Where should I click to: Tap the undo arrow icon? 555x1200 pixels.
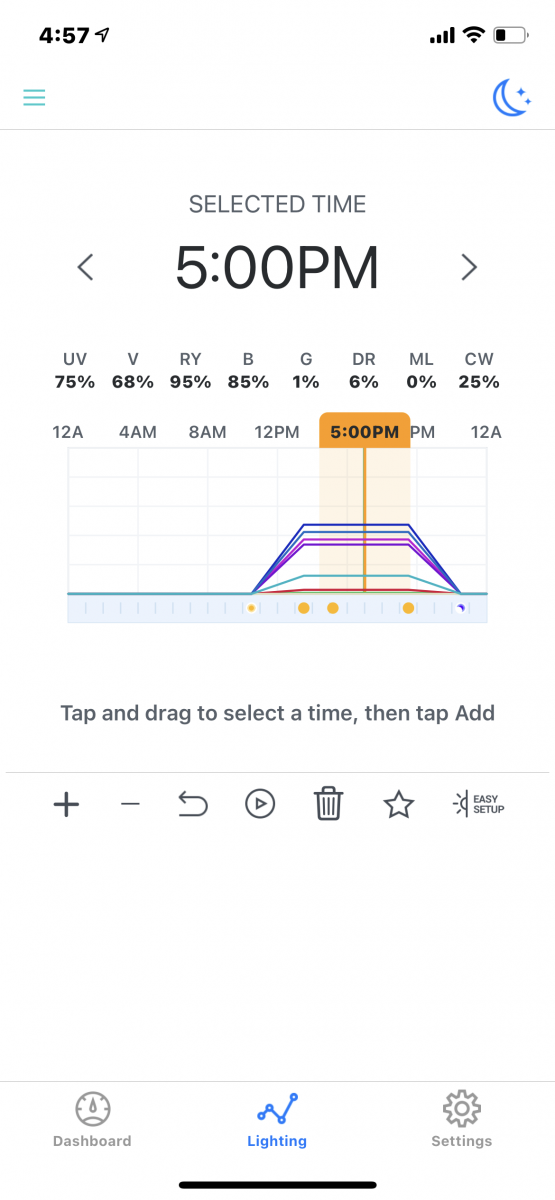[x=192, y=803]
